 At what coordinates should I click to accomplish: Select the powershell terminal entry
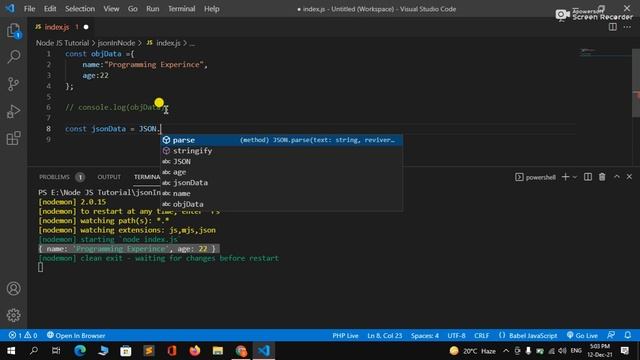pos(536,177)
